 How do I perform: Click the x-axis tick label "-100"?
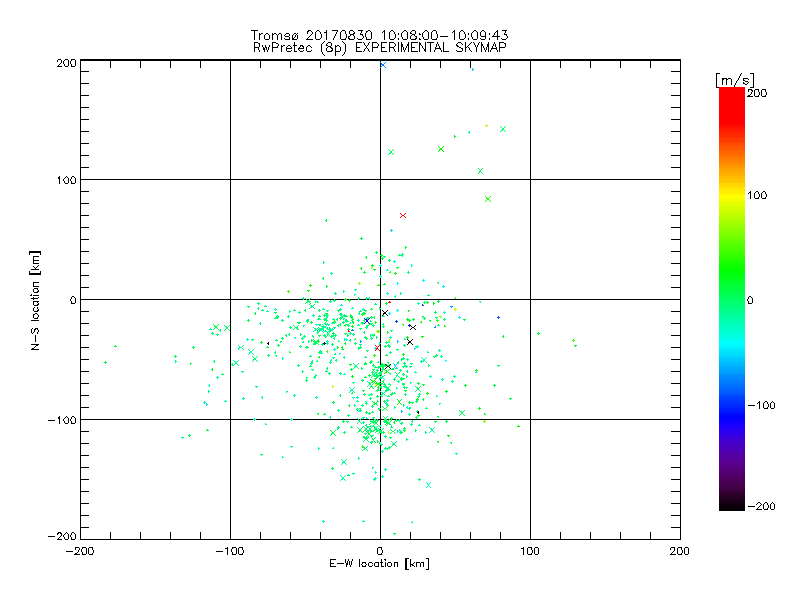tap(230, 551)
